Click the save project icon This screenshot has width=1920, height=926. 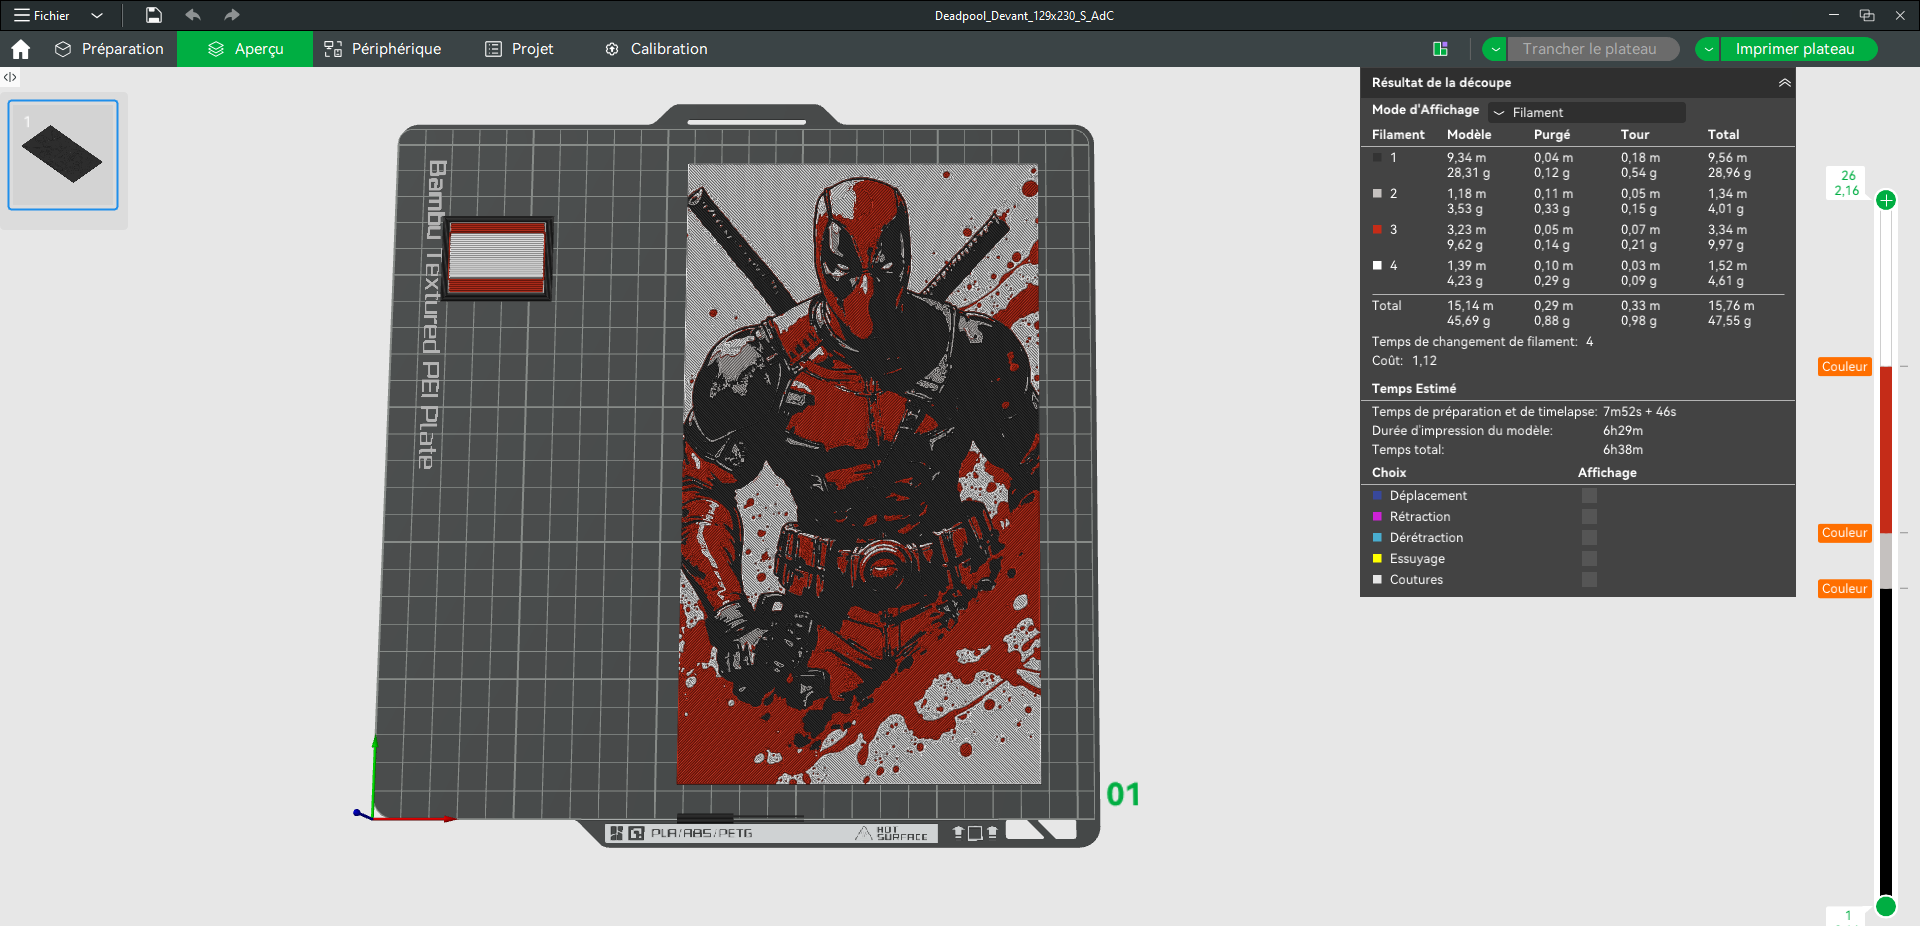(x=153, y=15)
